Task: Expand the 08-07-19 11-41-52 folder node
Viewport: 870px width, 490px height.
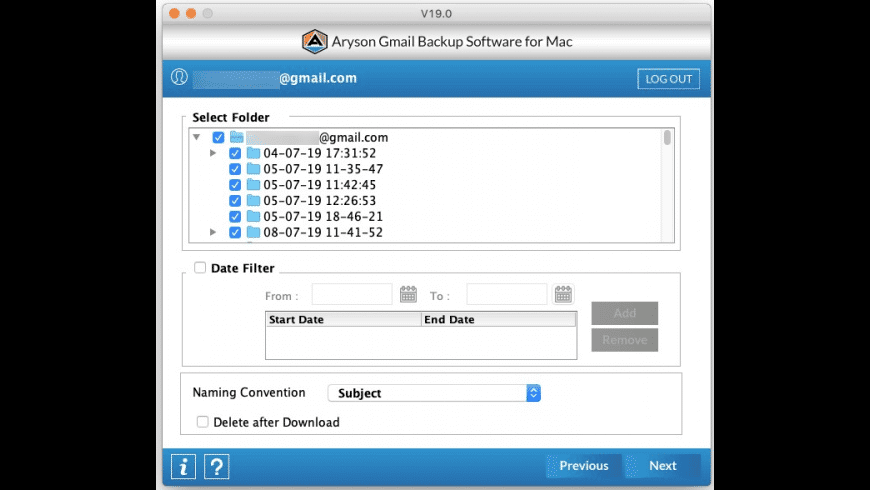Action: click(213, 232)
